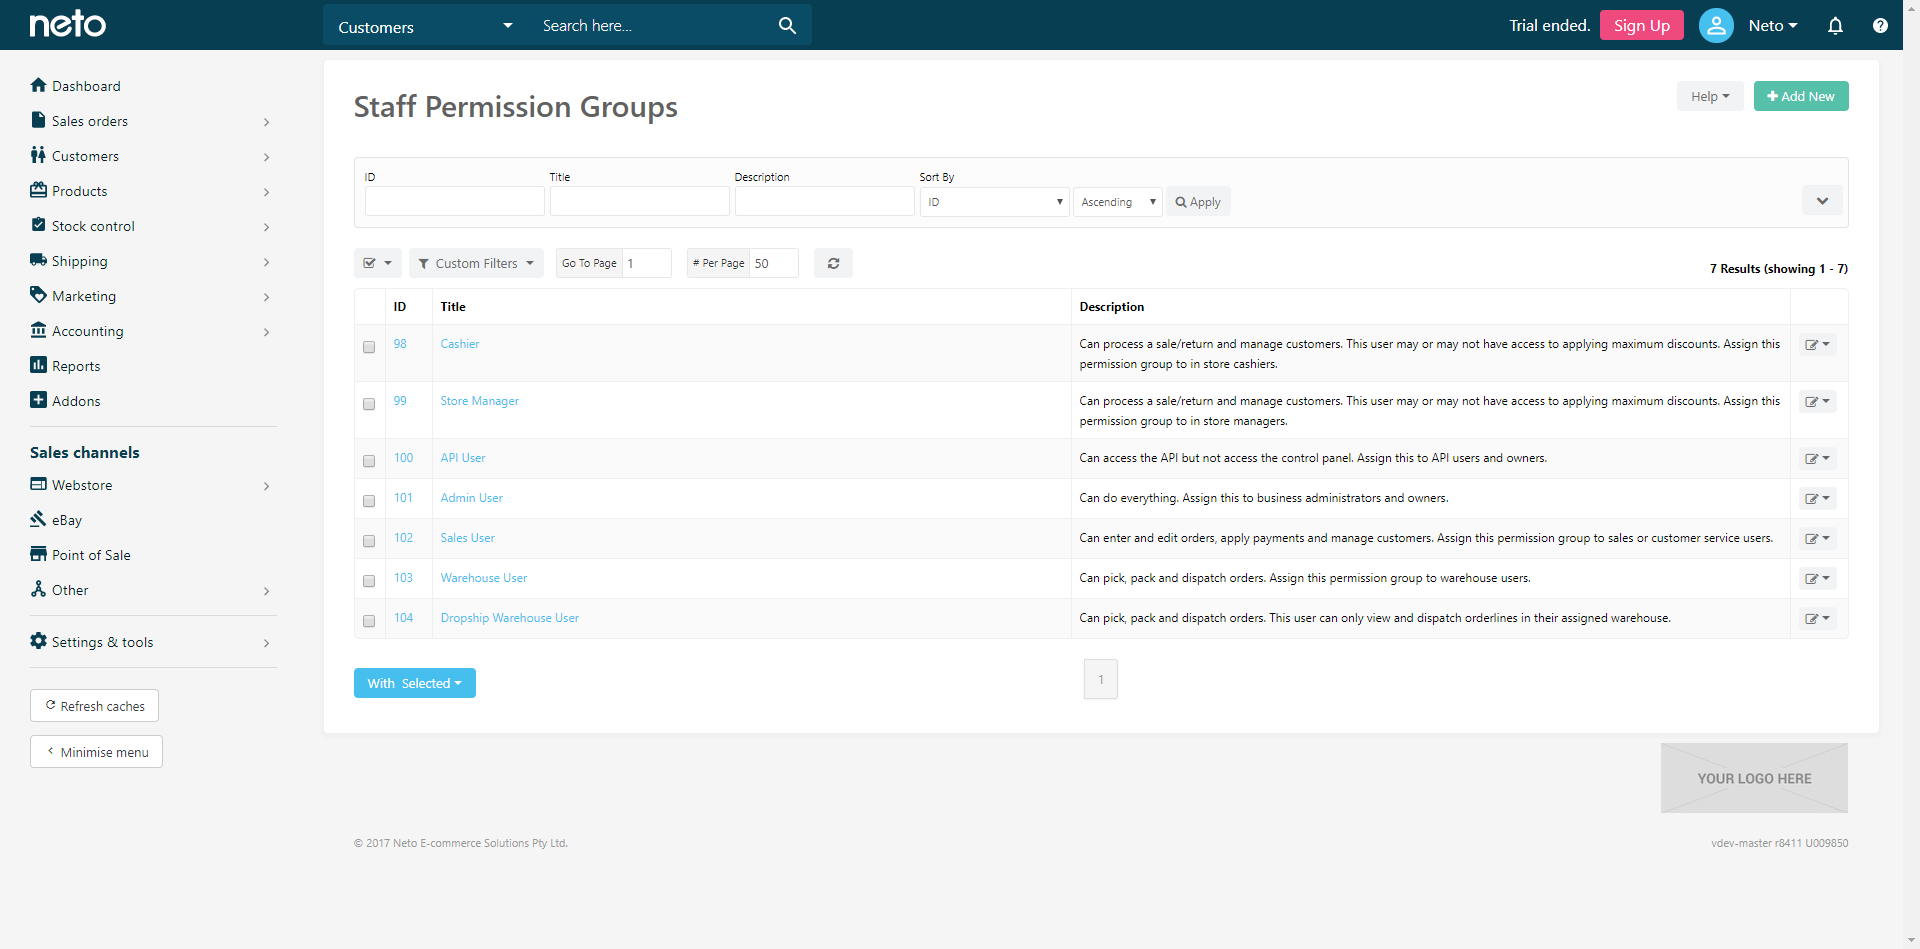Click into the ID filter field

(x=454, y=201)
